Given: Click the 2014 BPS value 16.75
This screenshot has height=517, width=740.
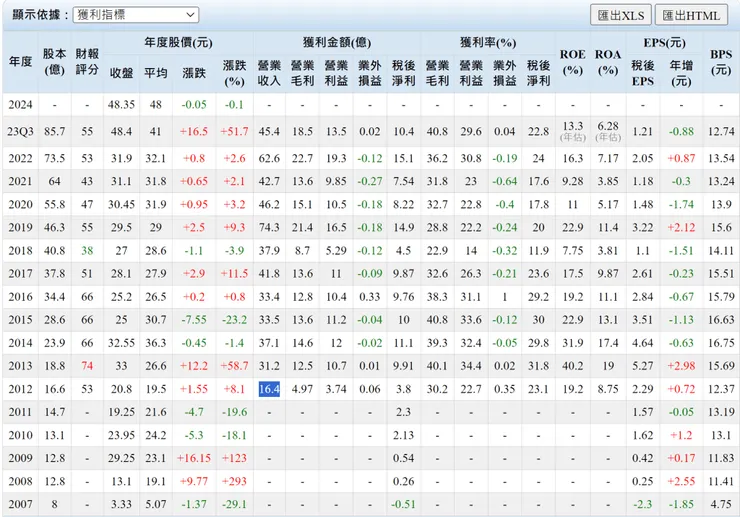Looking at the screenshot, I should [721, 343].
